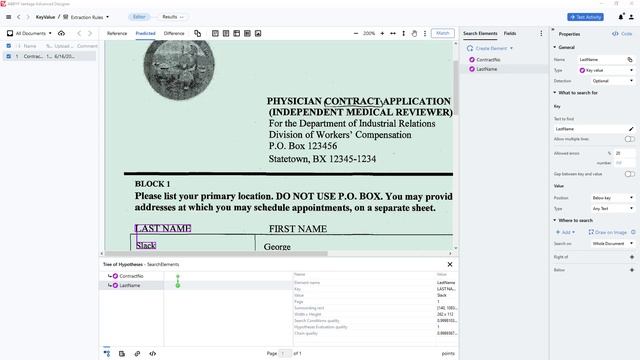The height and width of the screenshot is (360, 640).
Task: Toggle checkbox for the Contrac... document row
Action: pos(9,56)
